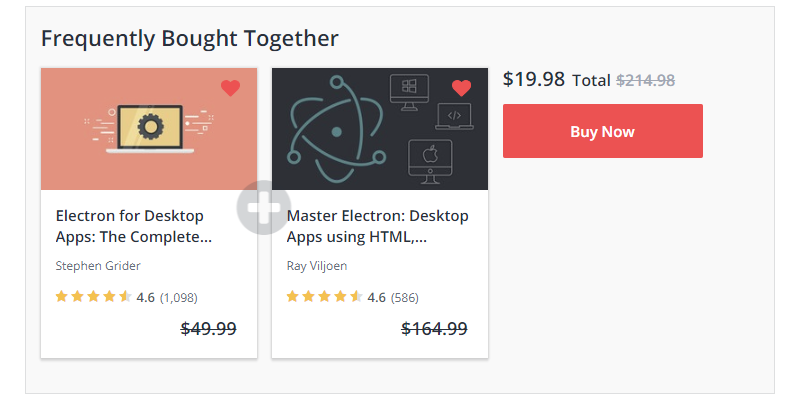Click star rating of Ray Viljoen's course
The image size is (793, 401).
click(324, 297)
